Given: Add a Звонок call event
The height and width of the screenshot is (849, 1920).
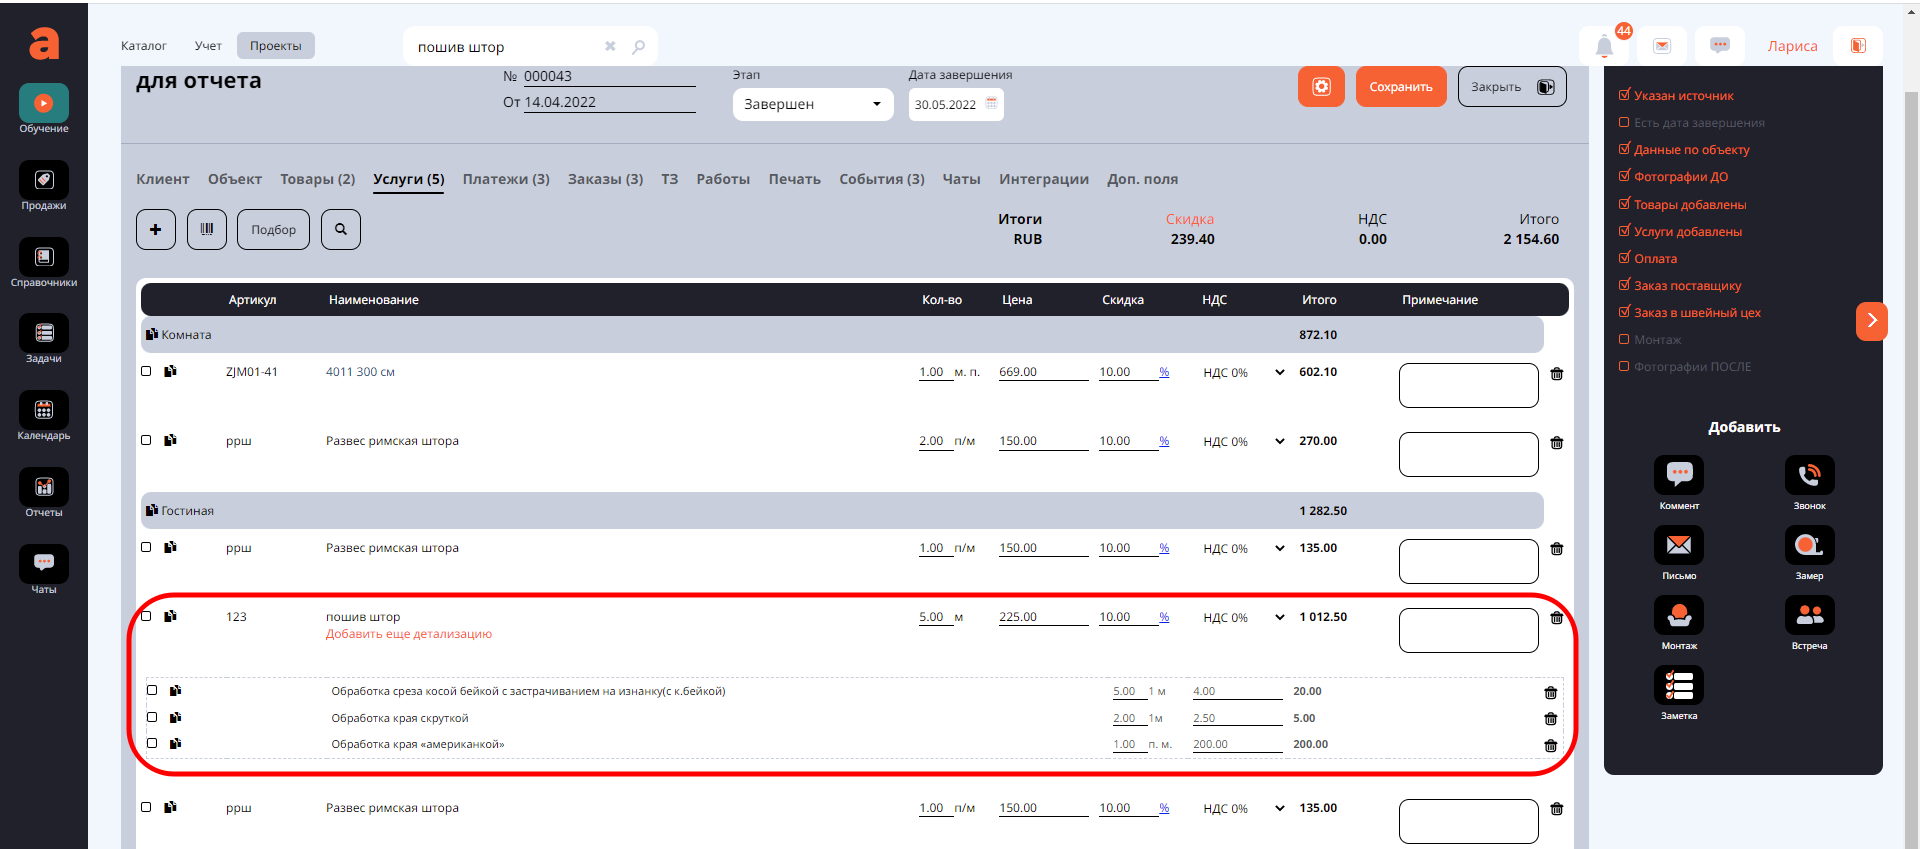Looking at the screenshot, I should tap(1809, 476).
